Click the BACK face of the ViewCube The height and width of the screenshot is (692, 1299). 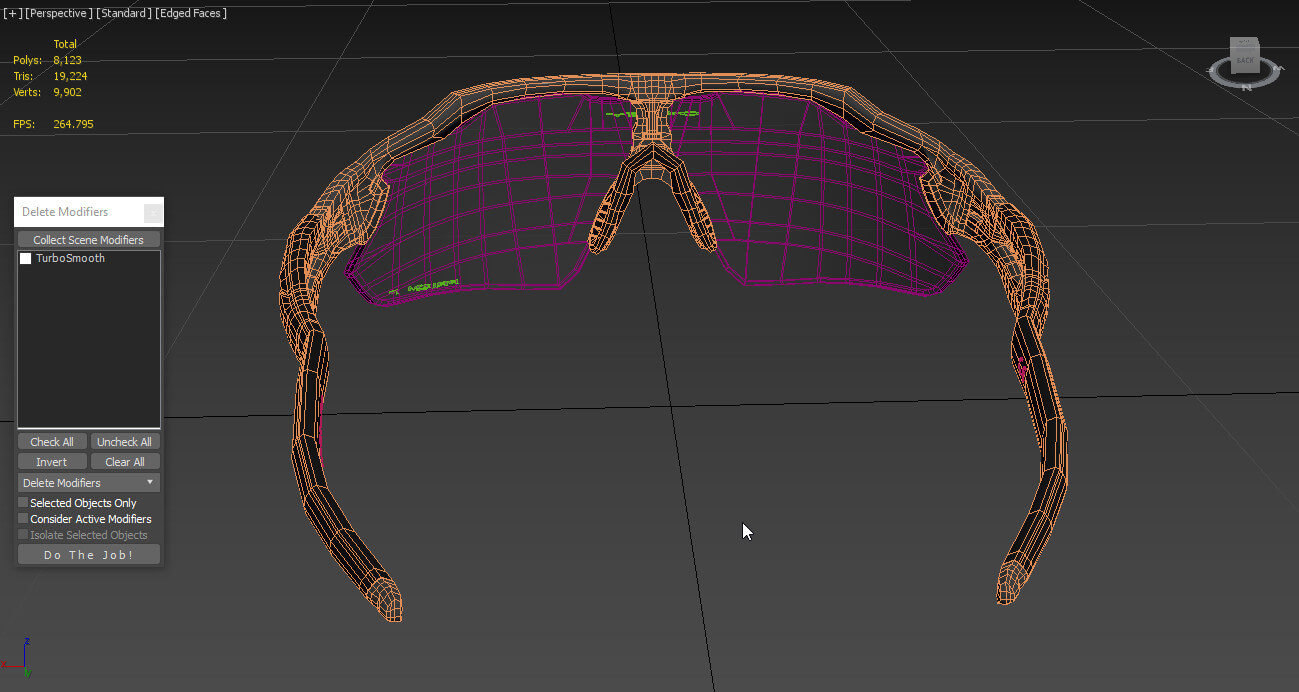pyautogui.click(x=1245, y=61)
